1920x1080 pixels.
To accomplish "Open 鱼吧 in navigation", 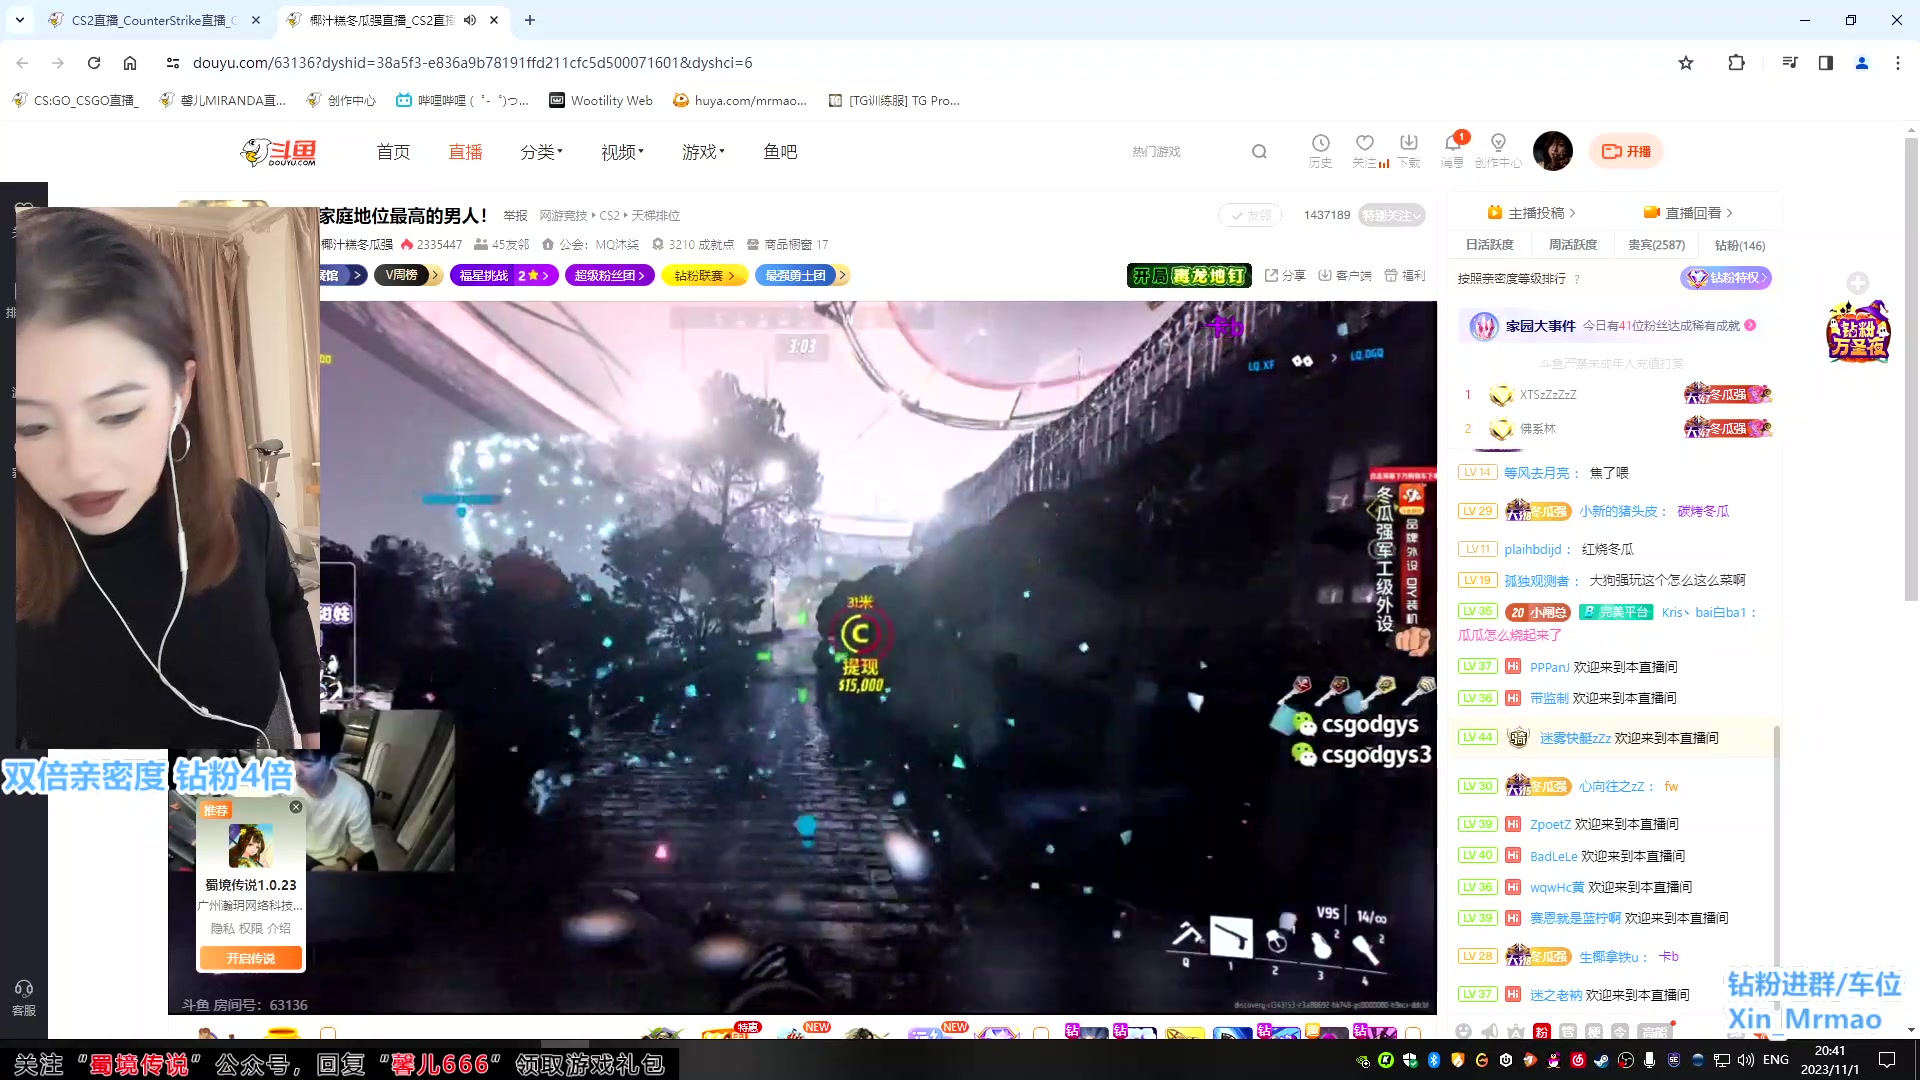I will click(x=780, y=152).
